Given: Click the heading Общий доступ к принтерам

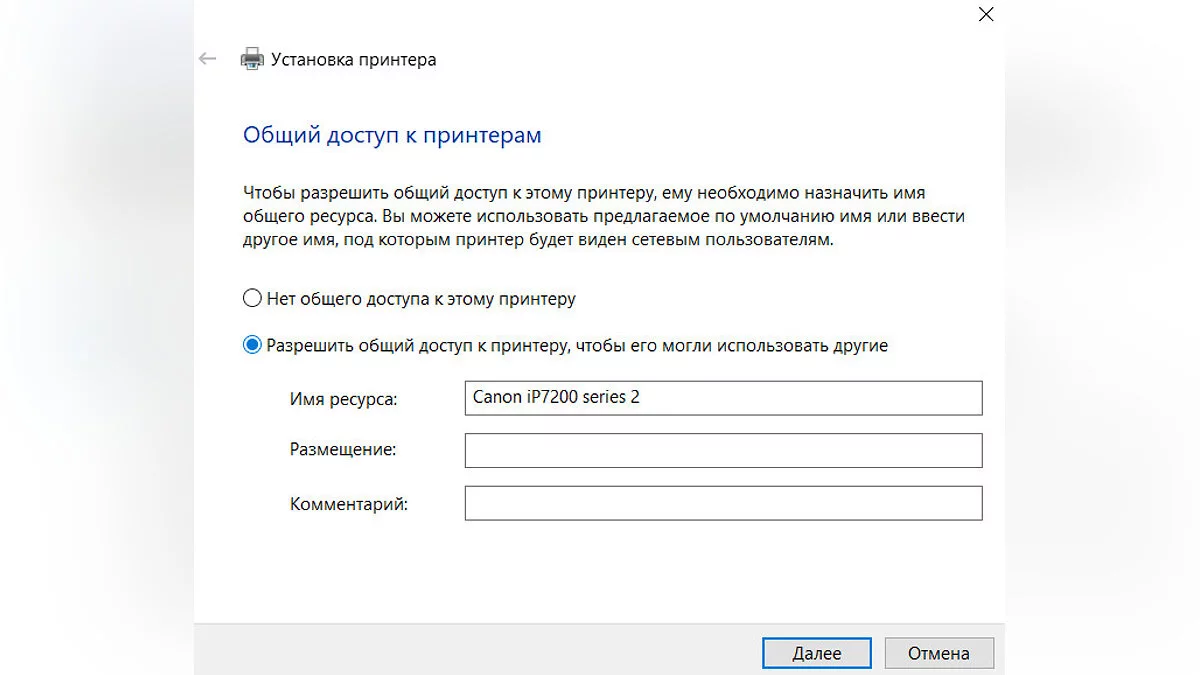Looking at the screenshot, I should point(392,135).
